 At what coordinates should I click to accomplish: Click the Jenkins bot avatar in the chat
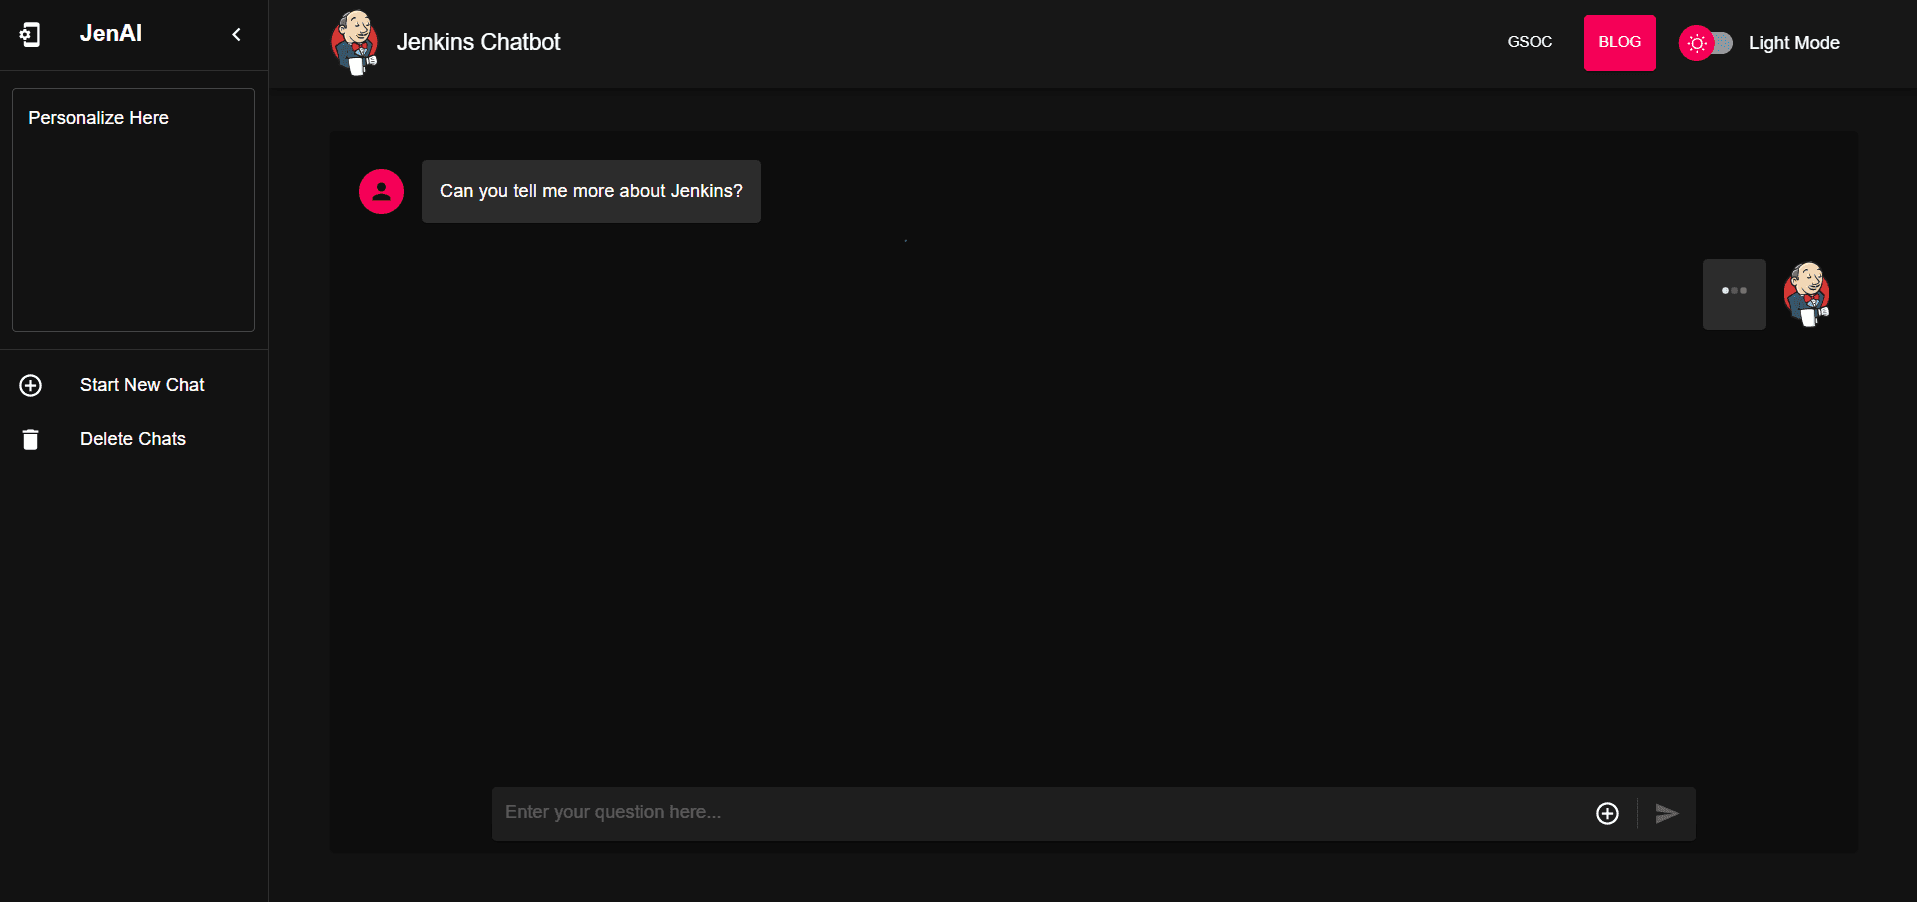(1807, 294)
